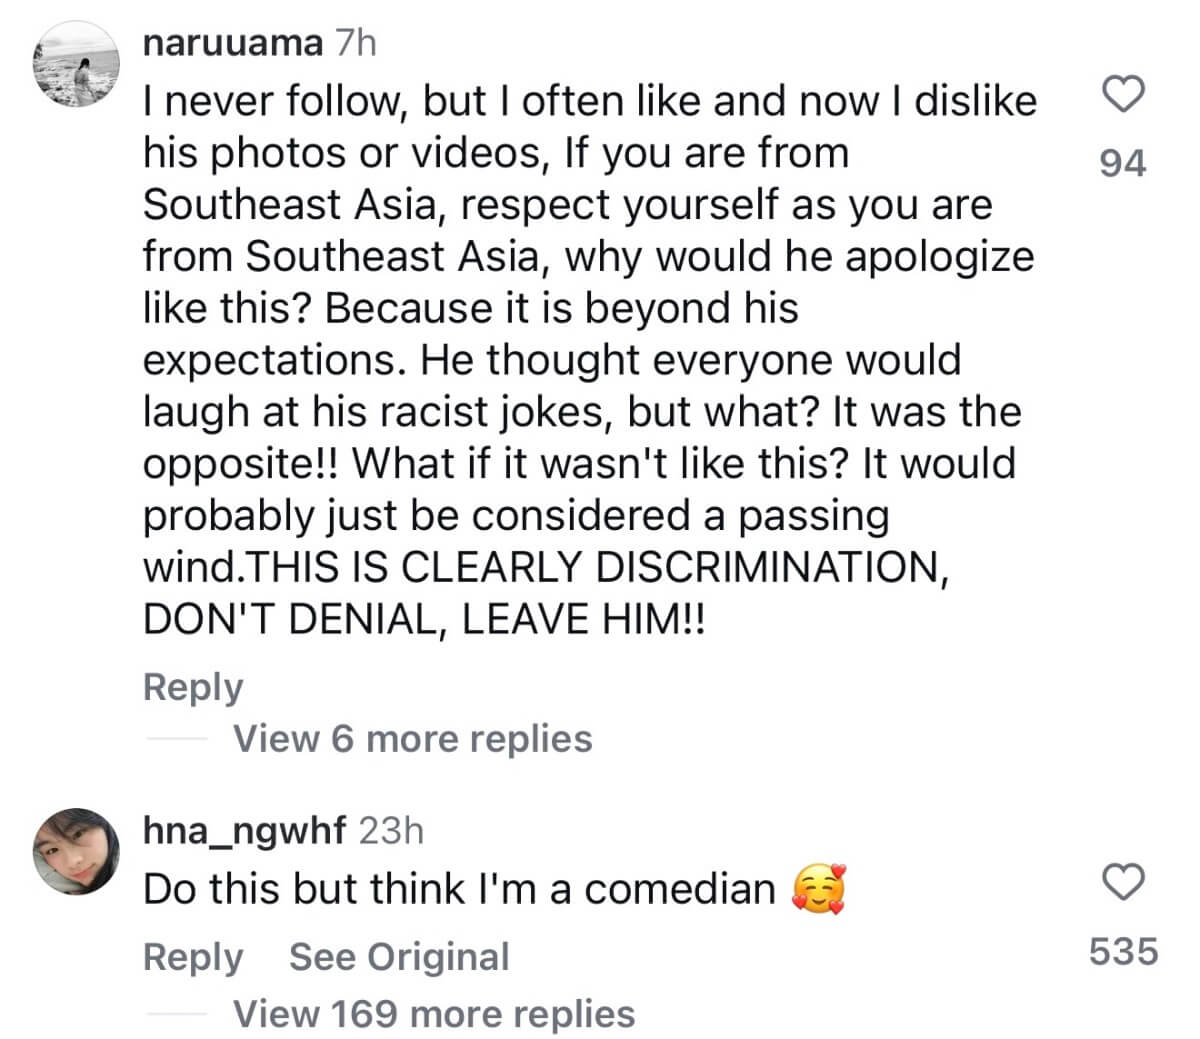The width and height of the screenshot is (1200, 1039).
Task: Select naruuama's long discrimination comment text
Action: pyautogui.click(x=588, y=360)
